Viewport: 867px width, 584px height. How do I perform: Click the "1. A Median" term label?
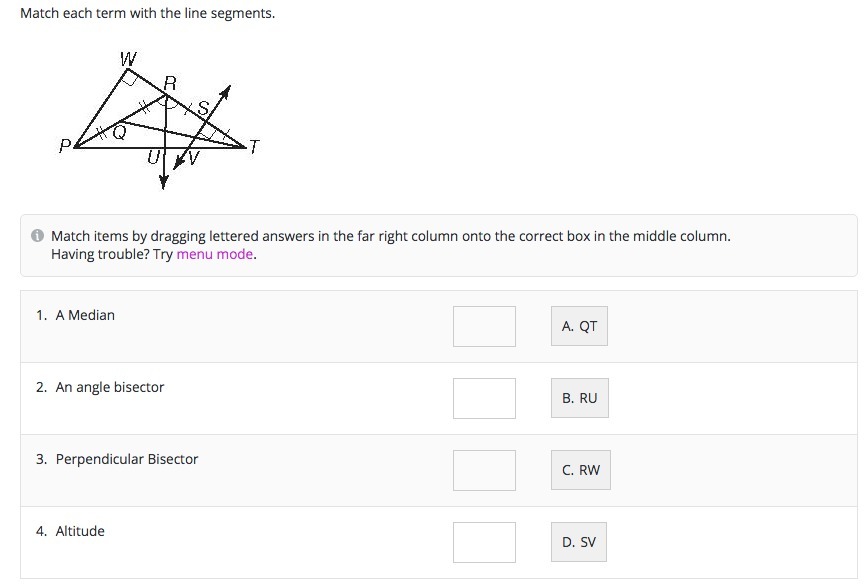pos(76,315)
